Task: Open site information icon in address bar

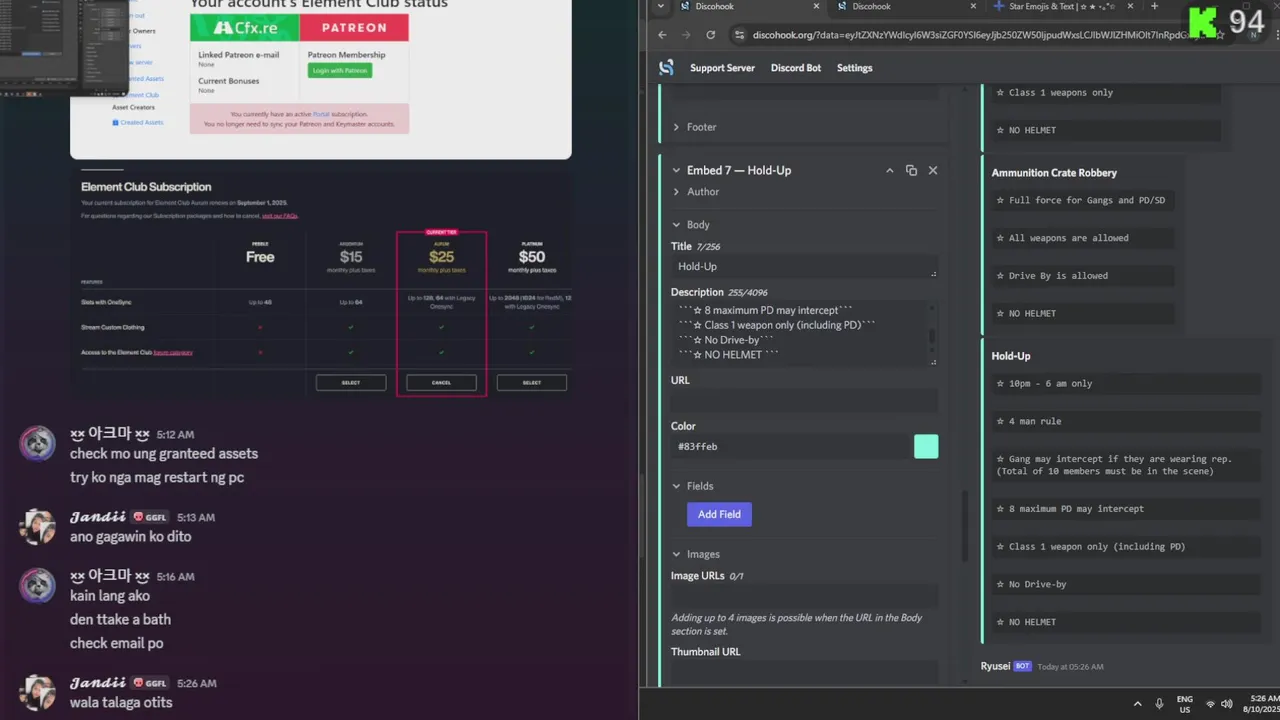Action: click(x=739, y=35)
